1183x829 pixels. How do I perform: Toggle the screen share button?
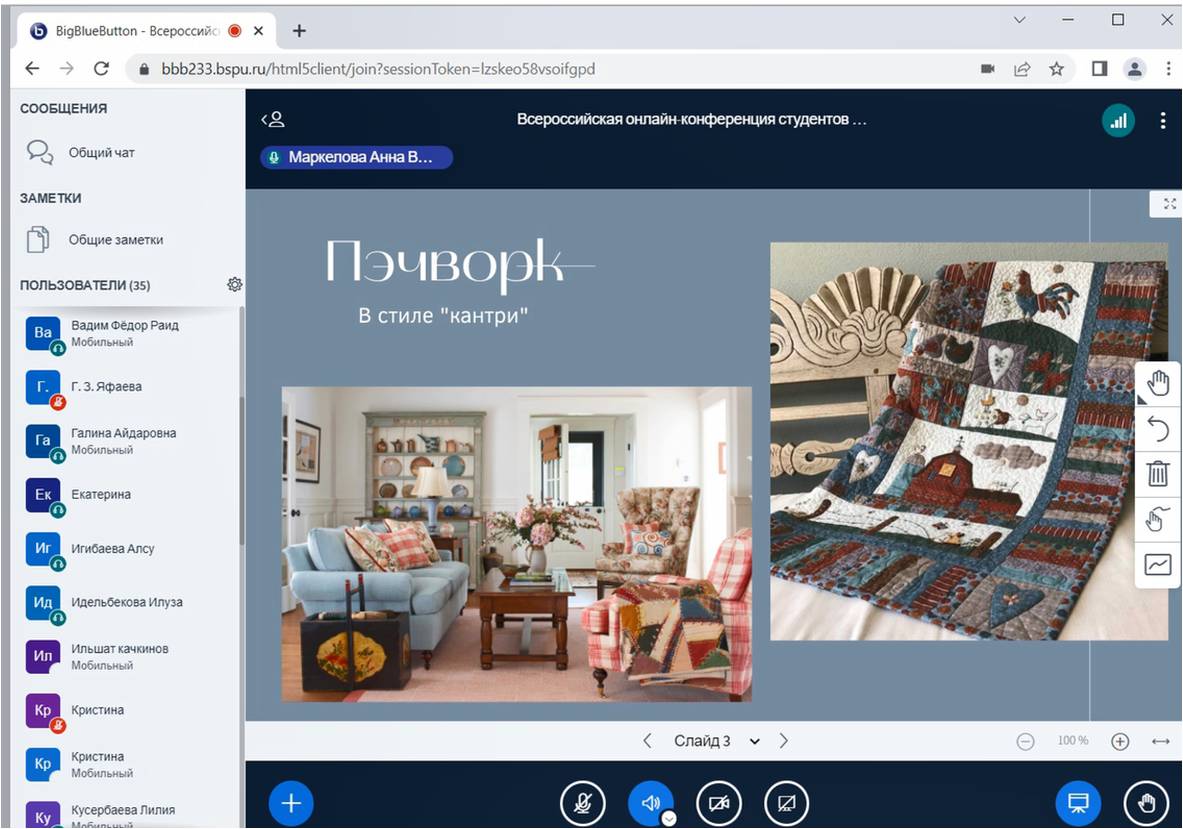[x=786, y=803]
